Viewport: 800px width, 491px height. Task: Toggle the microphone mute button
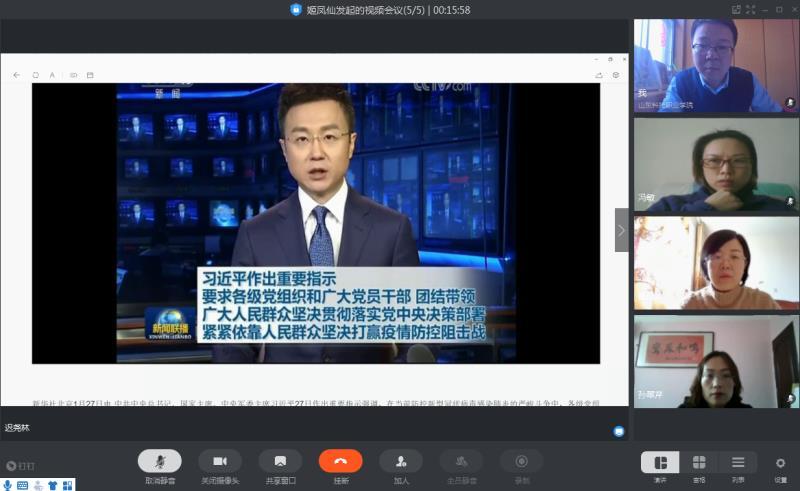pyautogui.click(x=159, y=461)
